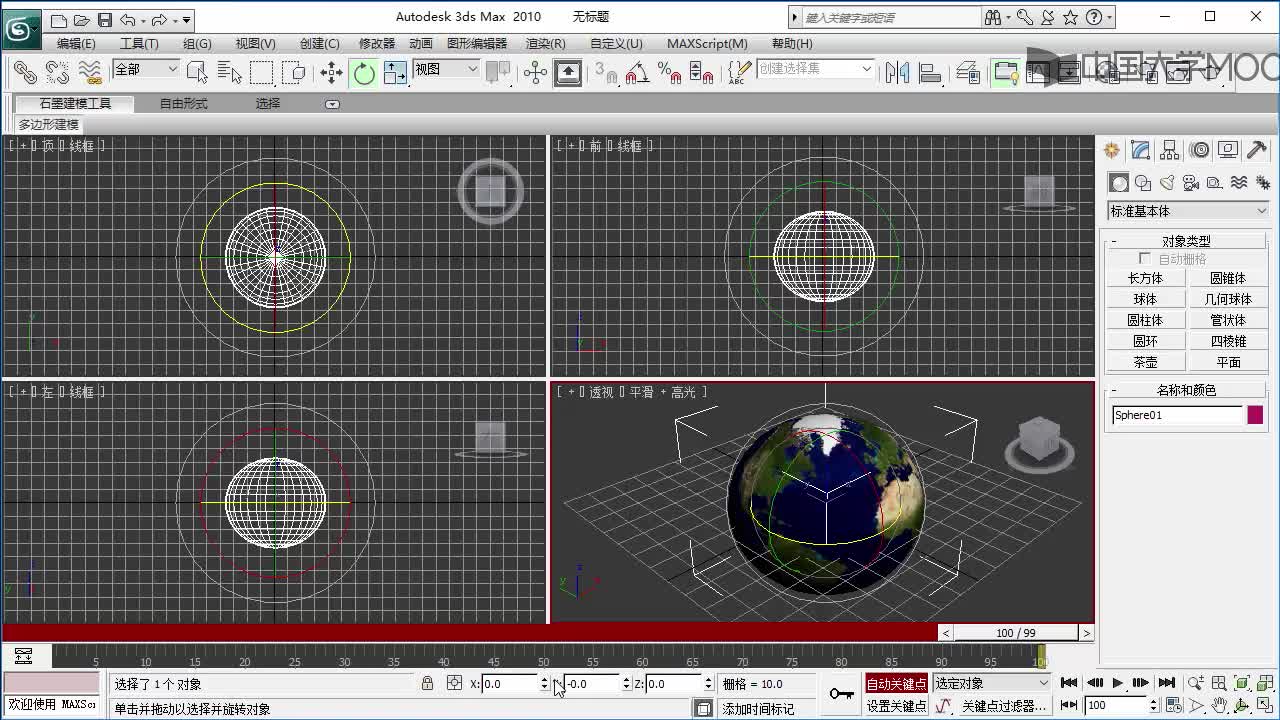Click the time slider 100 / 99 handle
Screen dimensions: 1280x720
point(1016,633)
